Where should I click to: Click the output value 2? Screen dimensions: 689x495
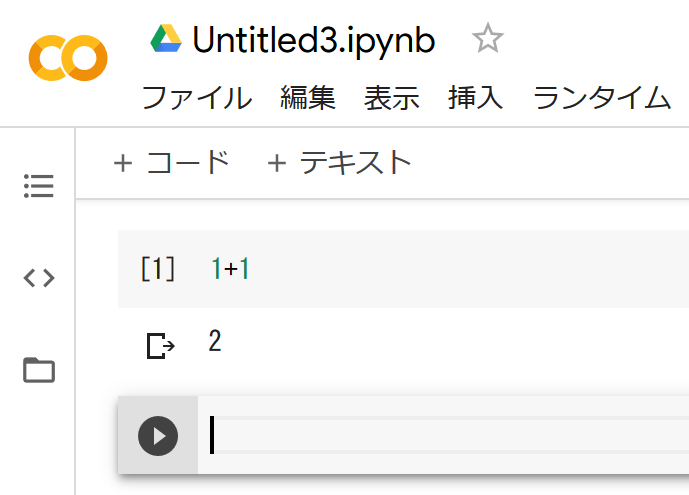tap(215, 342)
